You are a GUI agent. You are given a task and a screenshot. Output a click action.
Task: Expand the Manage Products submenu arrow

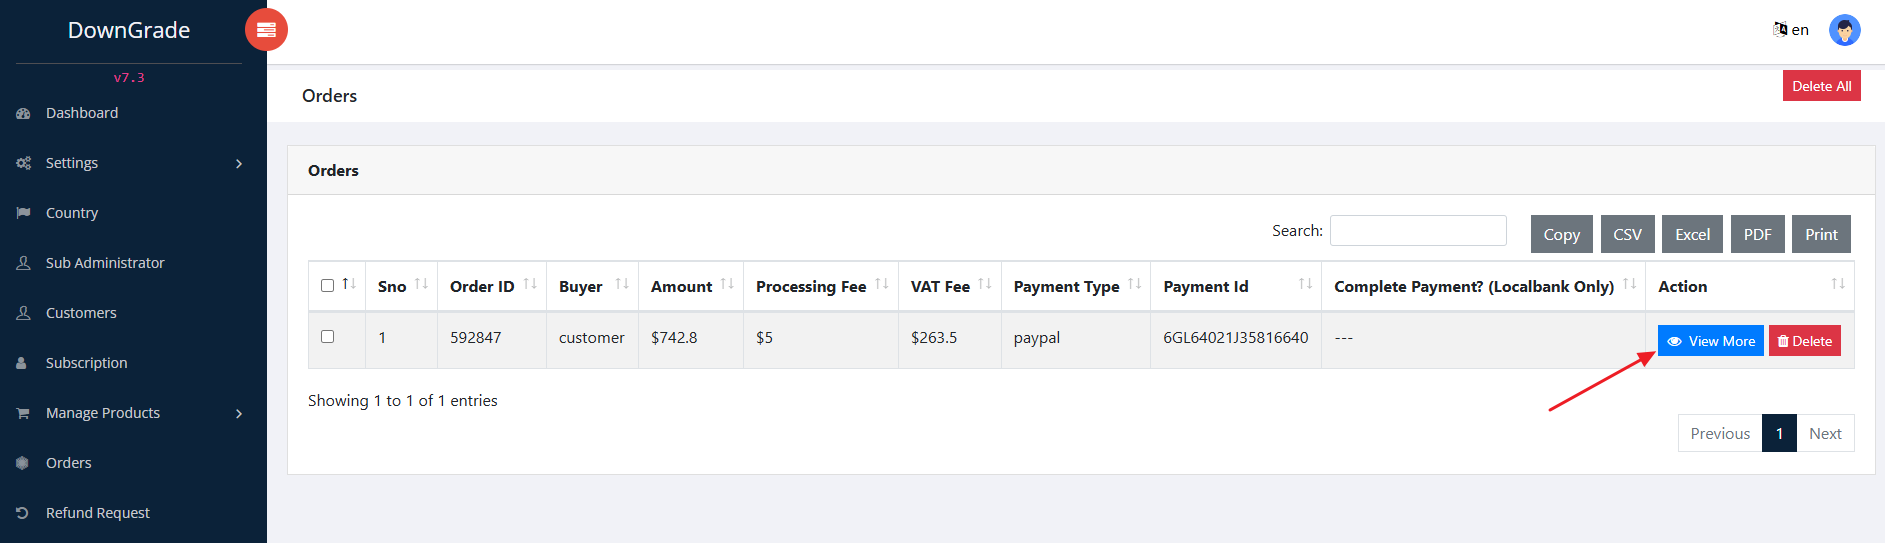[239, 413]
